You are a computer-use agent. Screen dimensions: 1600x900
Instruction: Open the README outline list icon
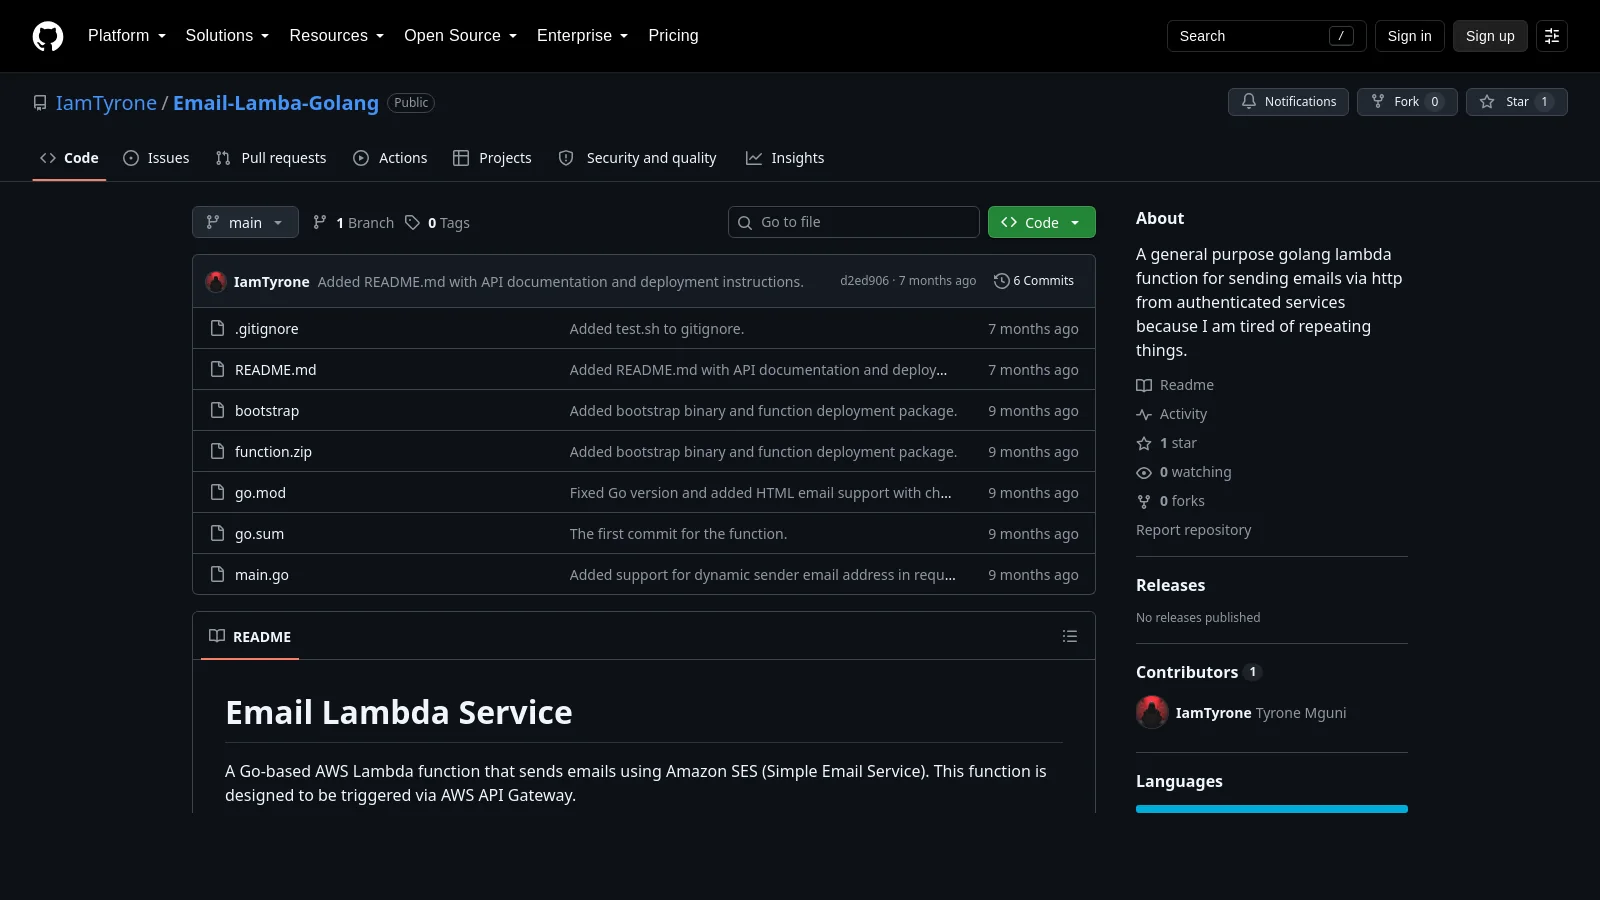pos(1070,636)
